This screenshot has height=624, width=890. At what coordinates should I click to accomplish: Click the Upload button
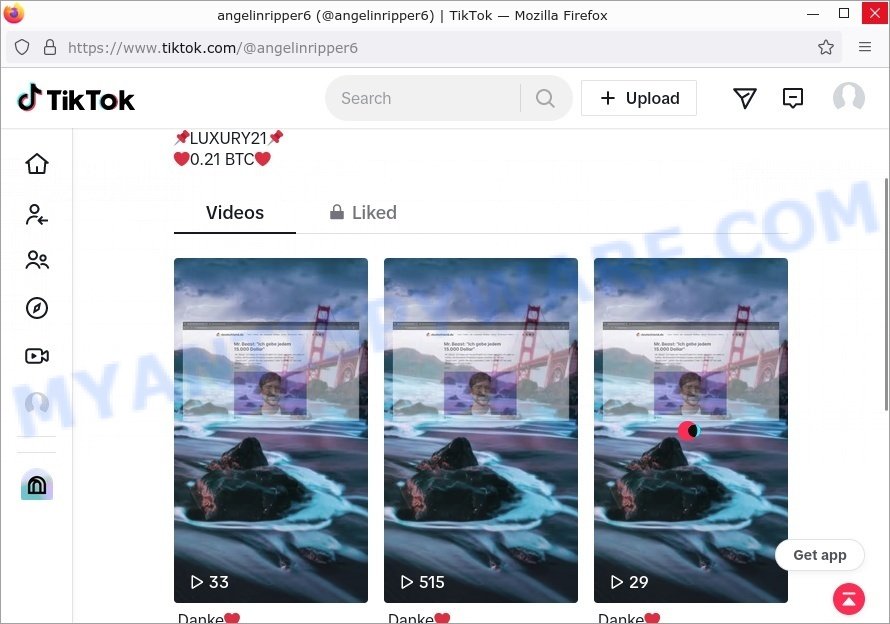tap(639, 98)
